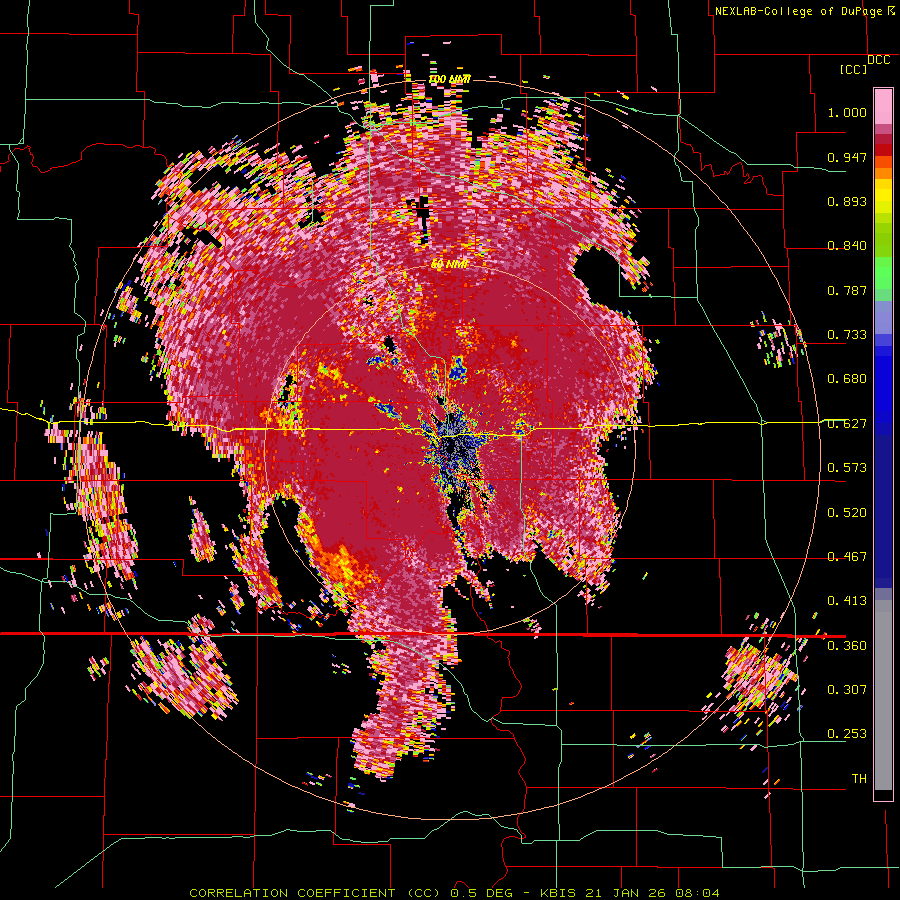This screenshot has height=900, width=900.
Task: Click the 0.627 value on the color scale
Action: pyautogui.click(x=847, y=424)
